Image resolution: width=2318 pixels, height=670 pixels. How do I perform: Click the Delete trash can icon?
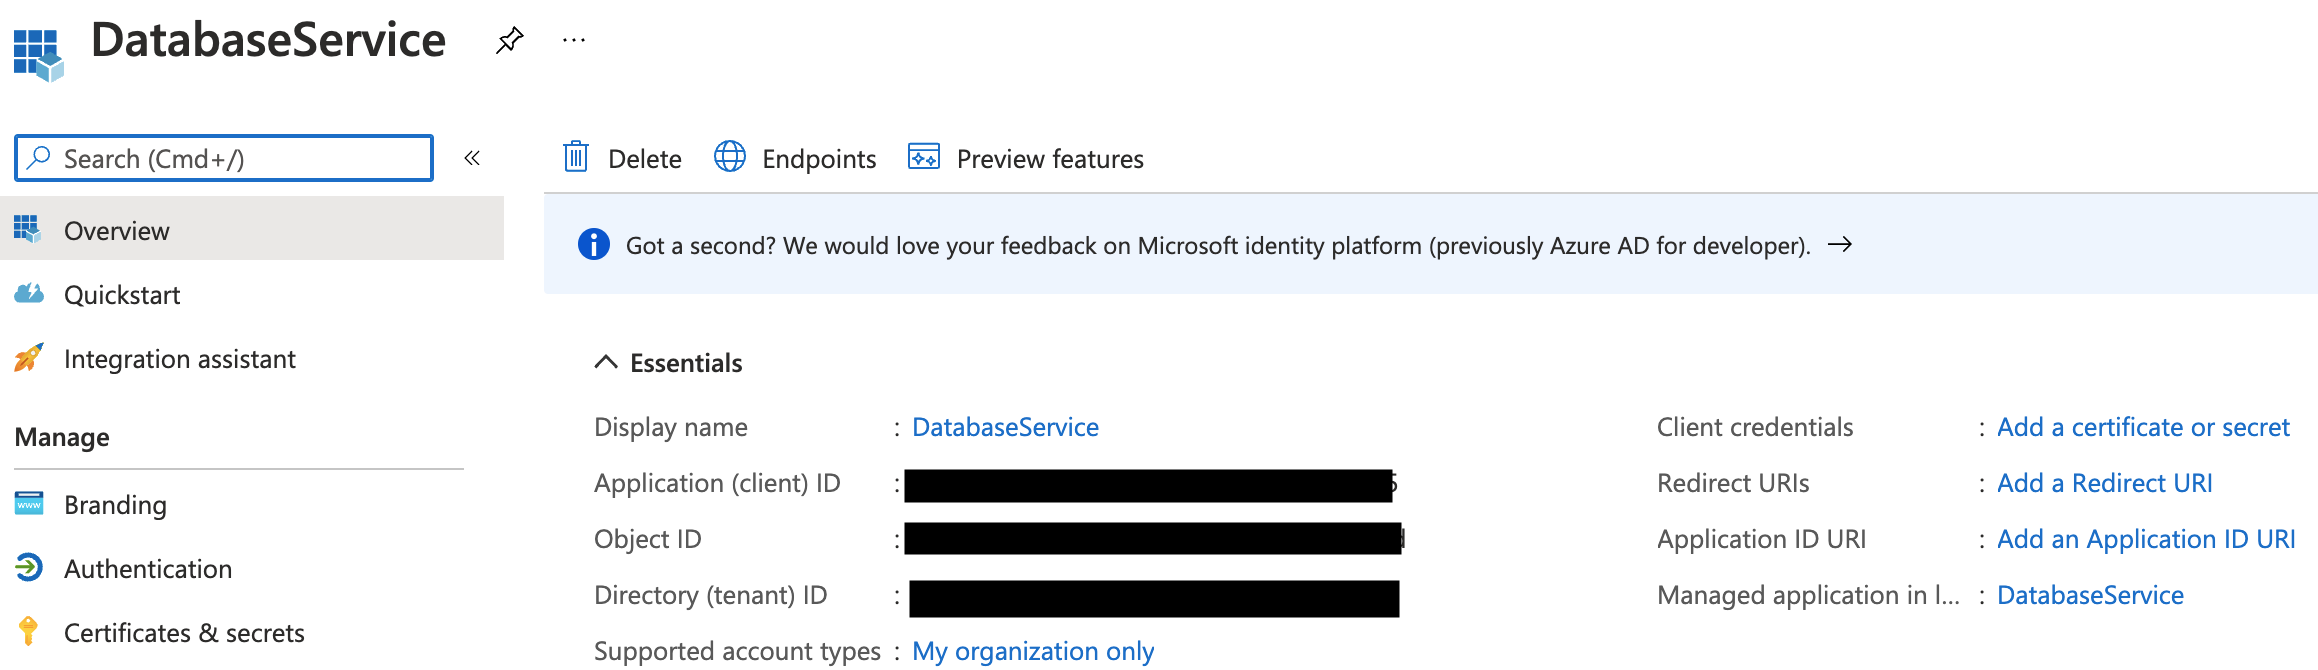pos(576,157)
